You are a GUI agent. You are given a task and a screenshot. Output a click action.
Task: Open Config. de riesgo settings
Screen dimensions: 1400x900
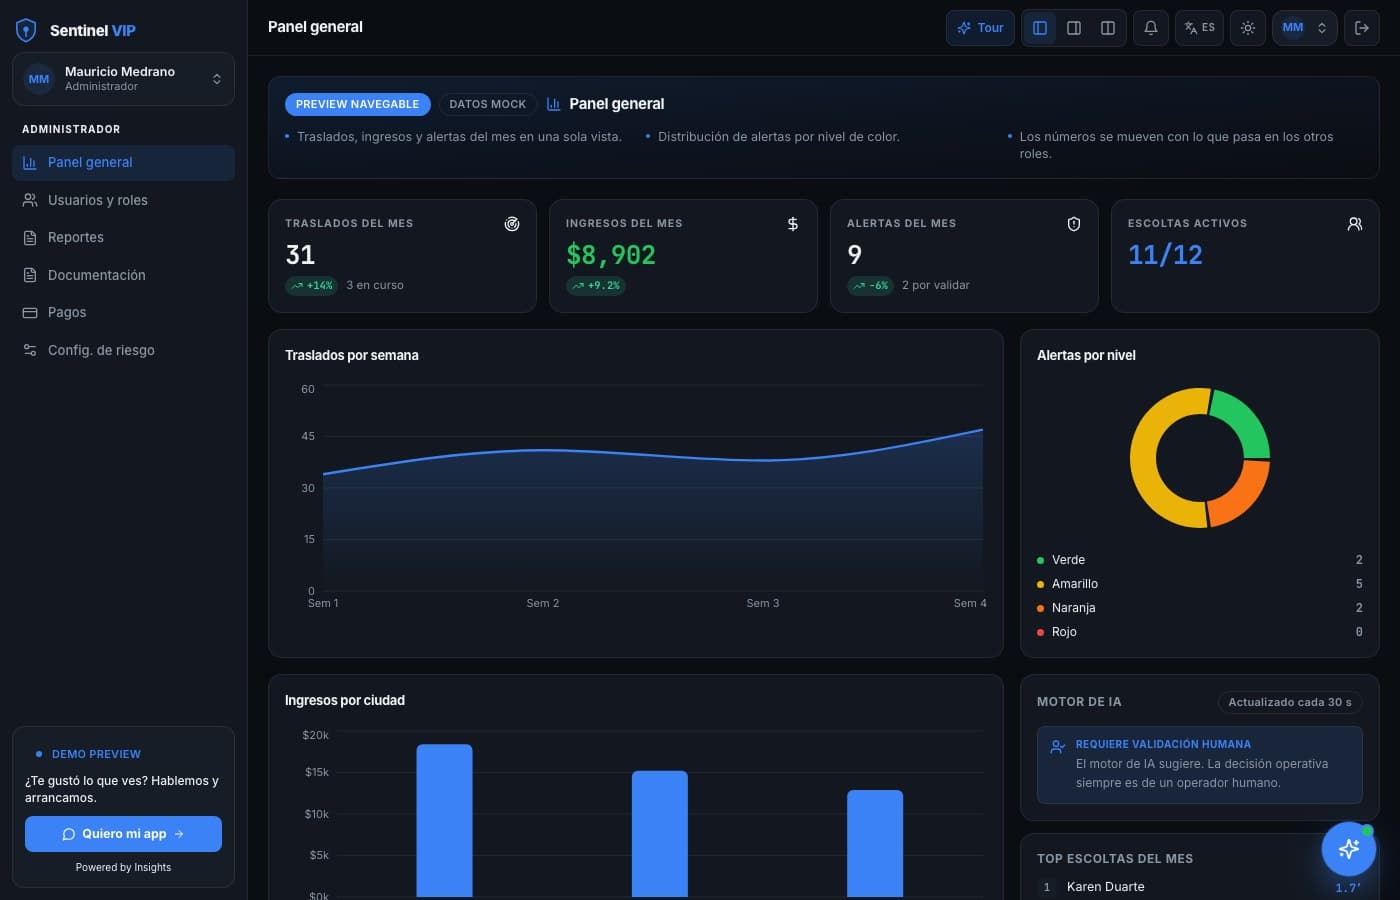(x=123, y=350)
